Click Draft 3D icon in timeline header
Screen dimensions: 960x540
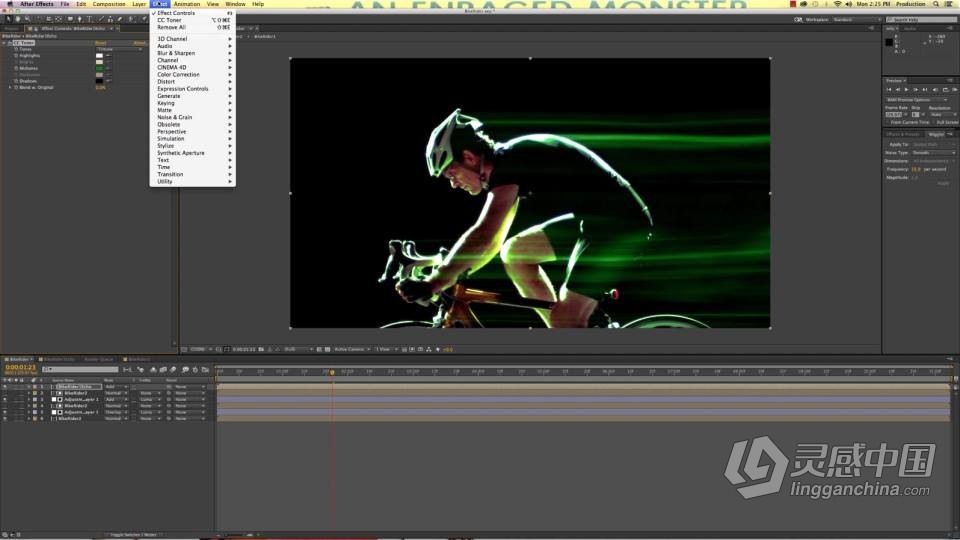(x=141, y=370)
